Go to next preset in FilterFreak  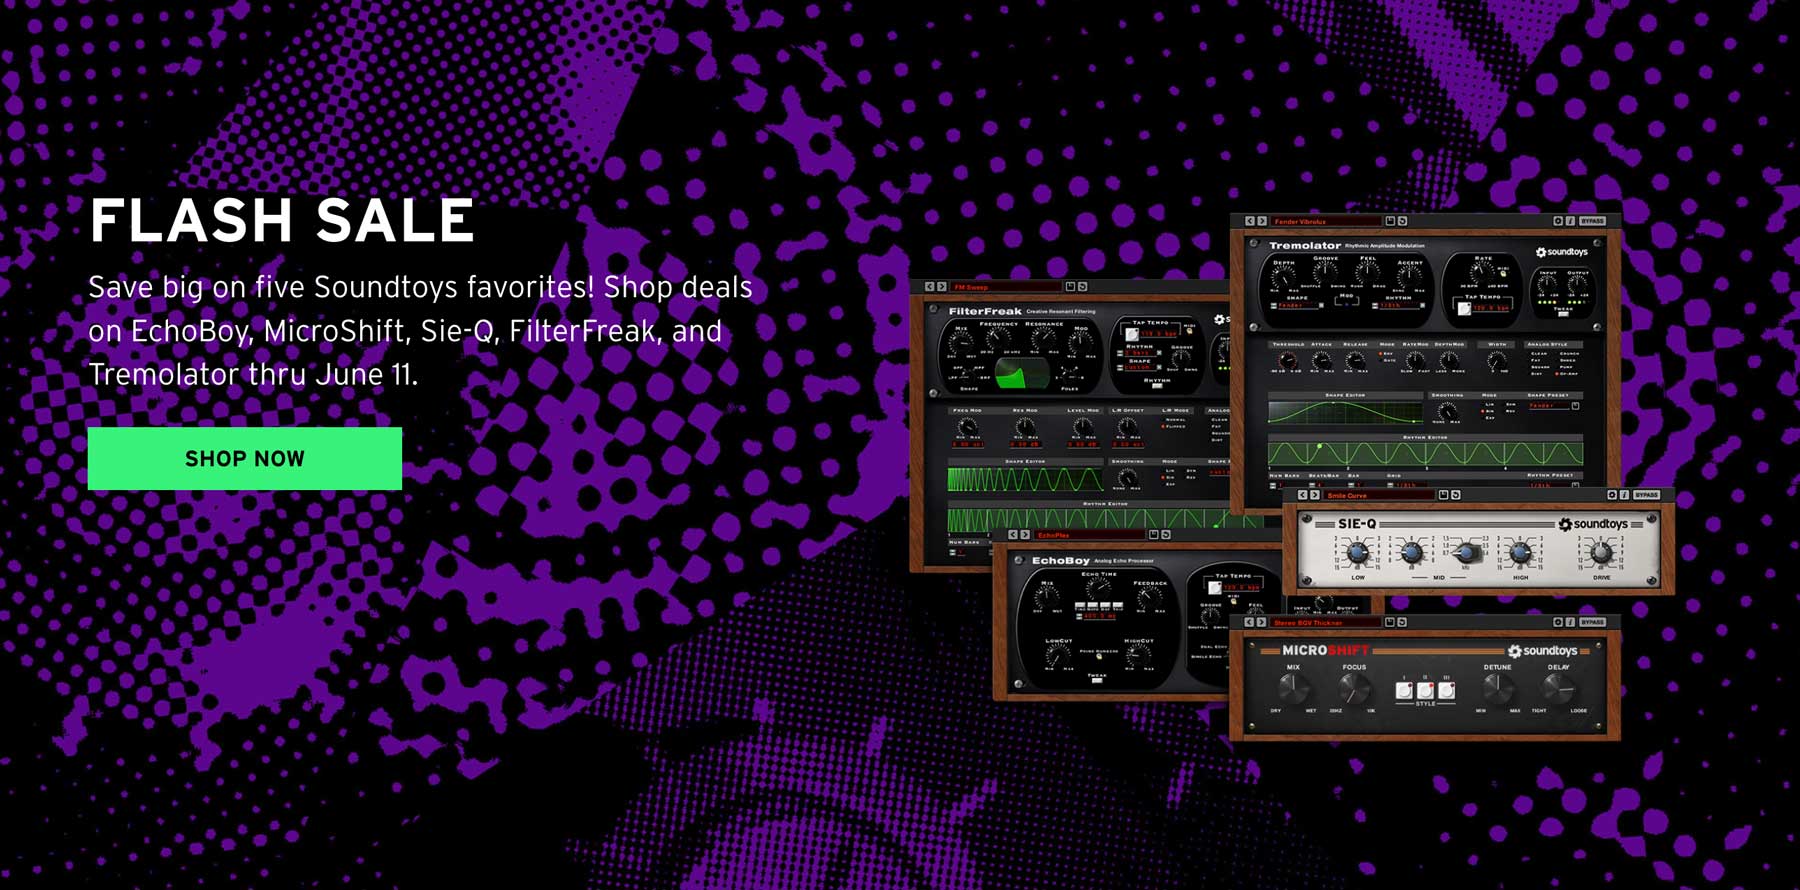tap(942, 287)
